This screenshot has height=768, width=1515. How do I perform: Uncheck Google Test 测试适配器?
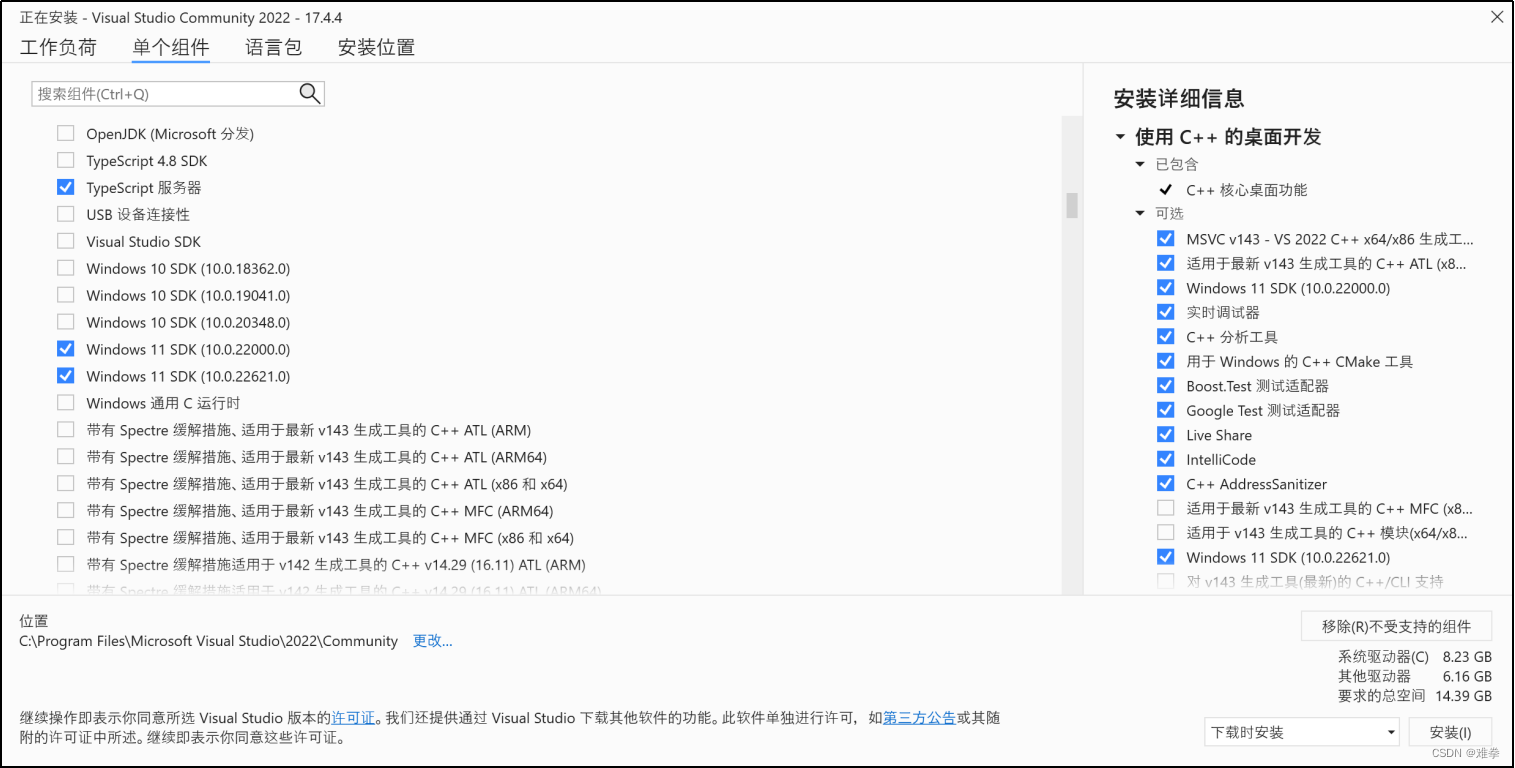click(1166, 410)
